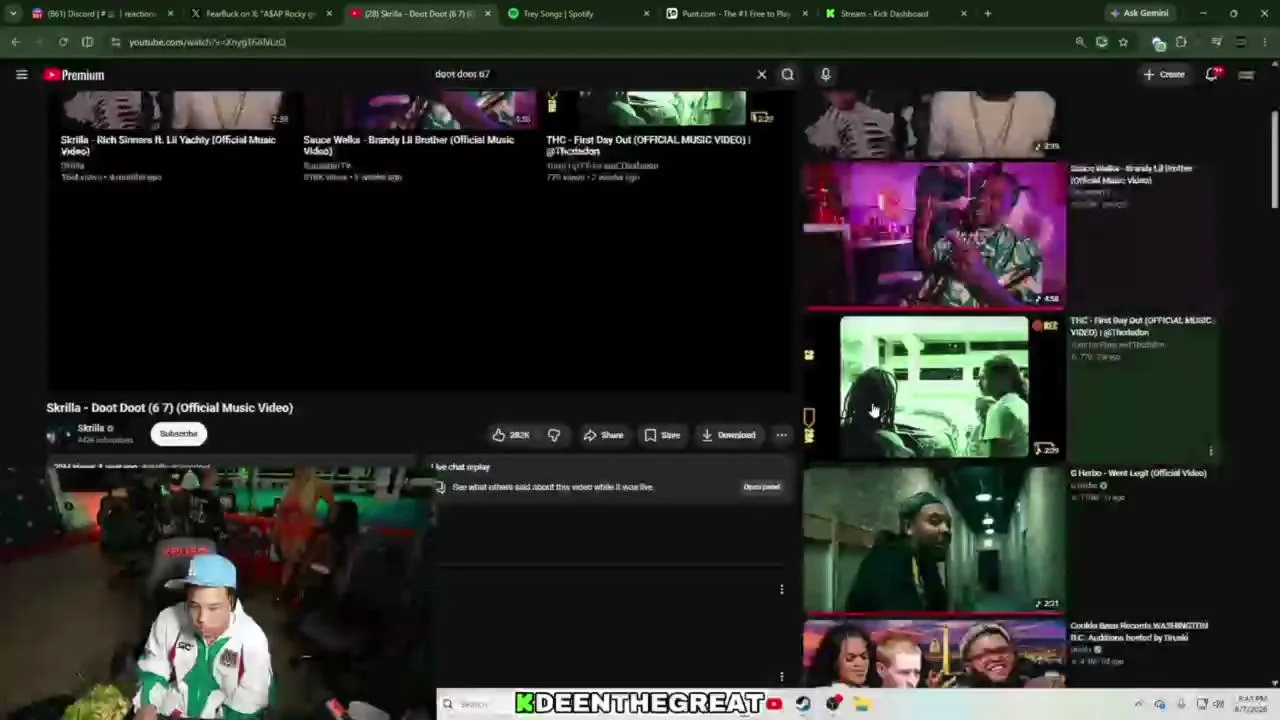Open the YouTube guide hamburger menu
Image resolution: width=1280 pixels, height=720 pixels.
tap(21, 74)
